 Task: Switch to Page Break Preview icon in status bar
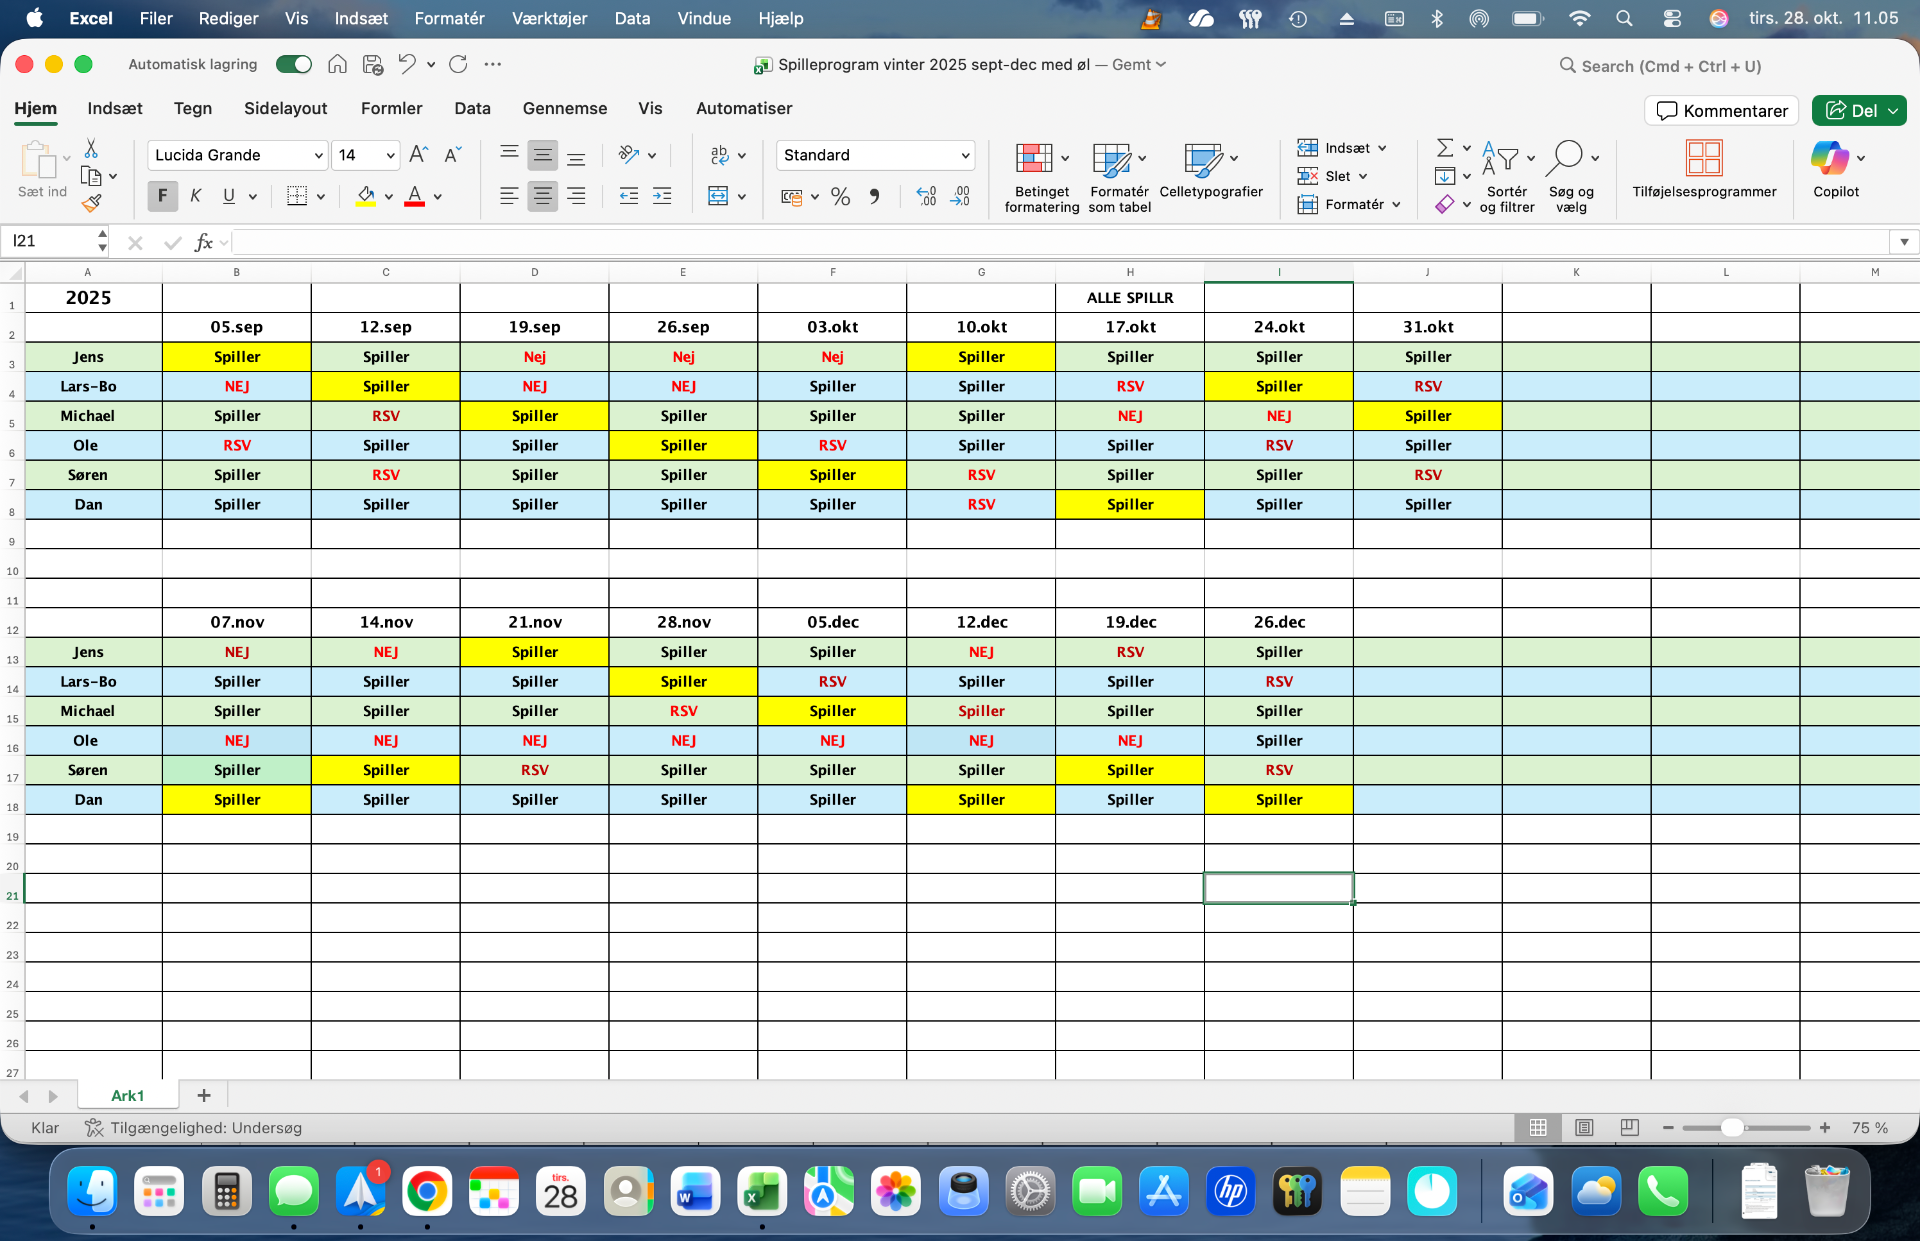coord(1630,1128)
